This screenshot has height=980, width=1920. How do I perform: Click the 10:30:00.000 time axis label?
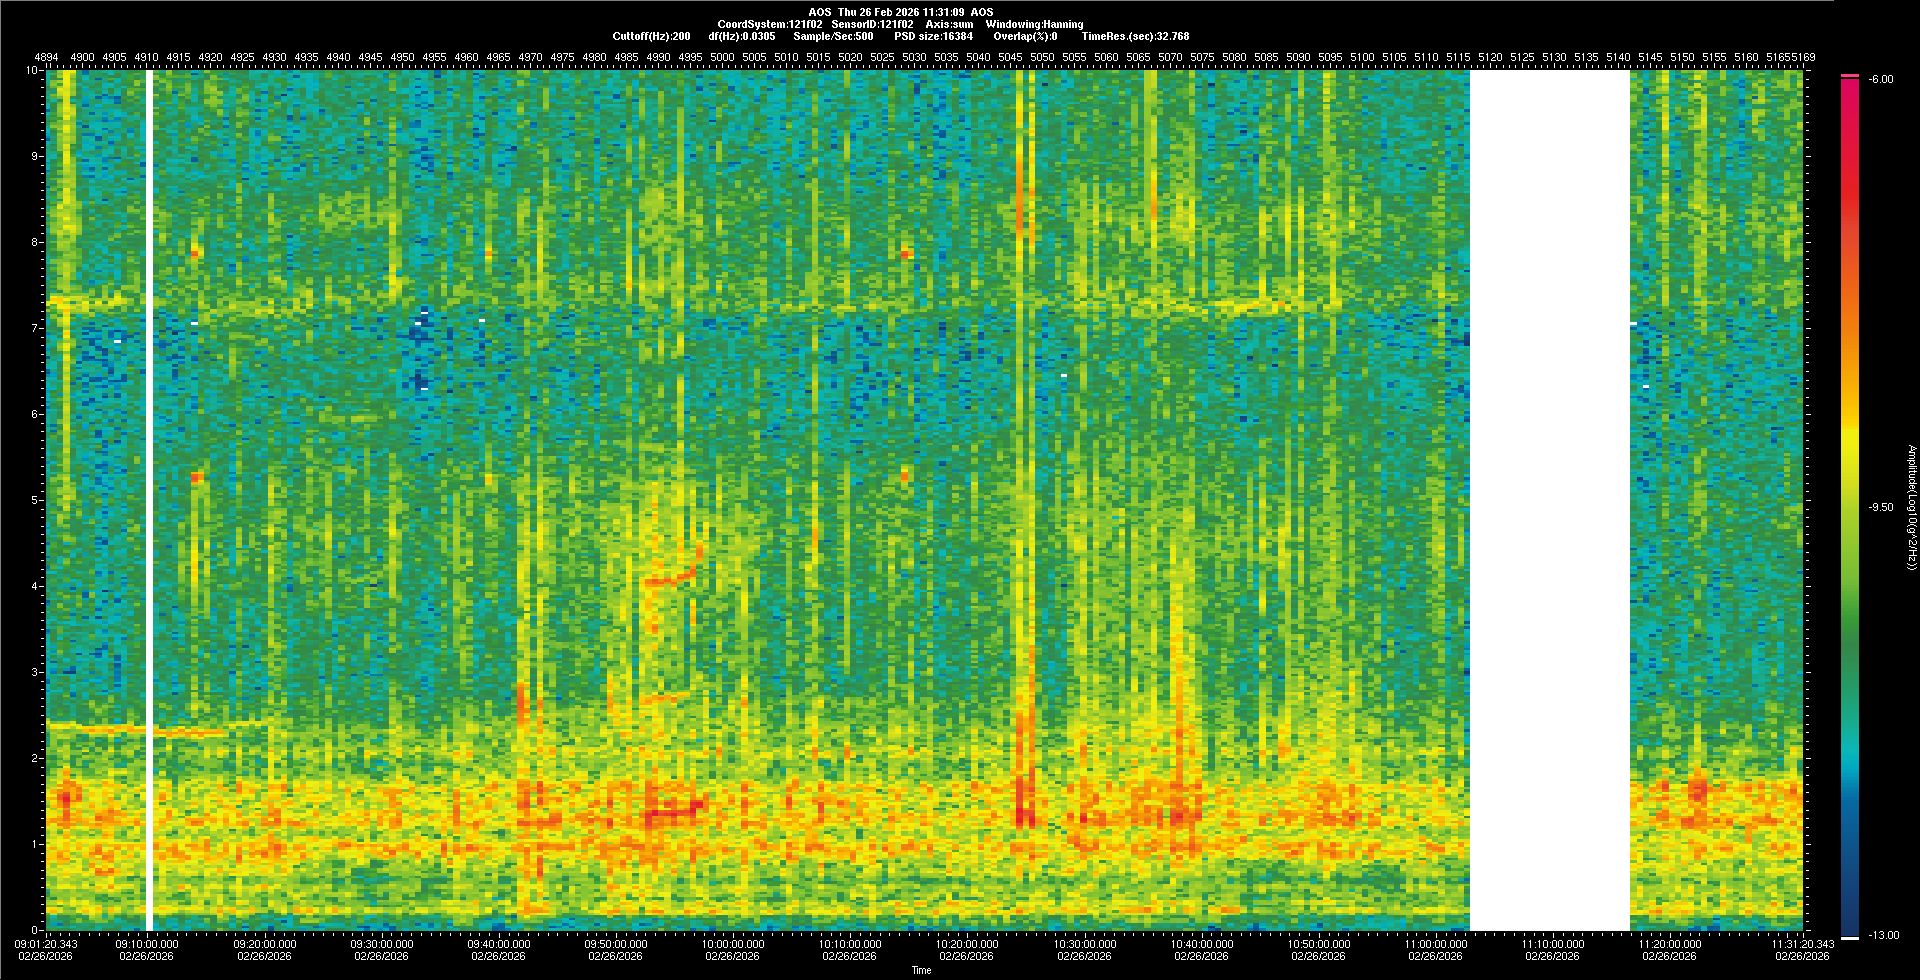[x=1084, y=944]
